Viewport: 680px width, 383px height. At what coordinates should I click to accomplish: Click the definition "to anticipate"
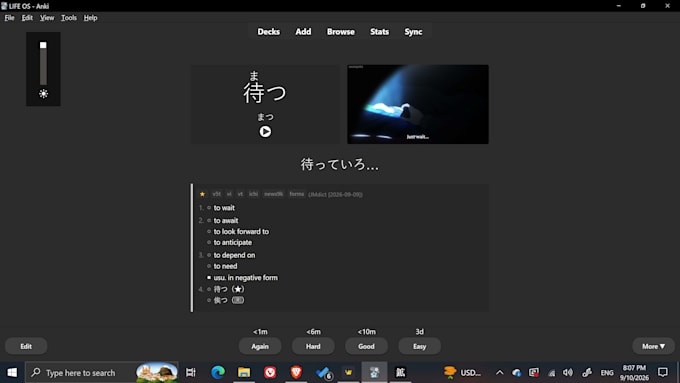coord(232,242)
